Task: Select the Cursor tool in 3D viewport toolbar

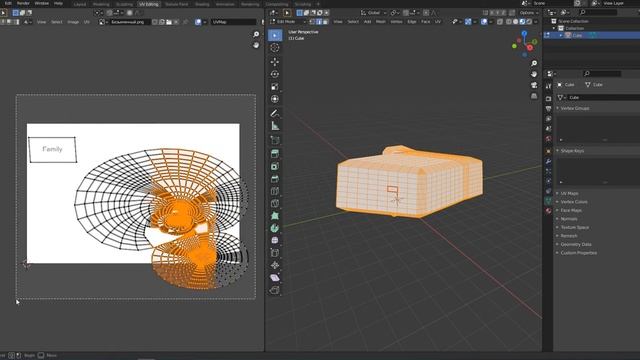Action: 275,48
